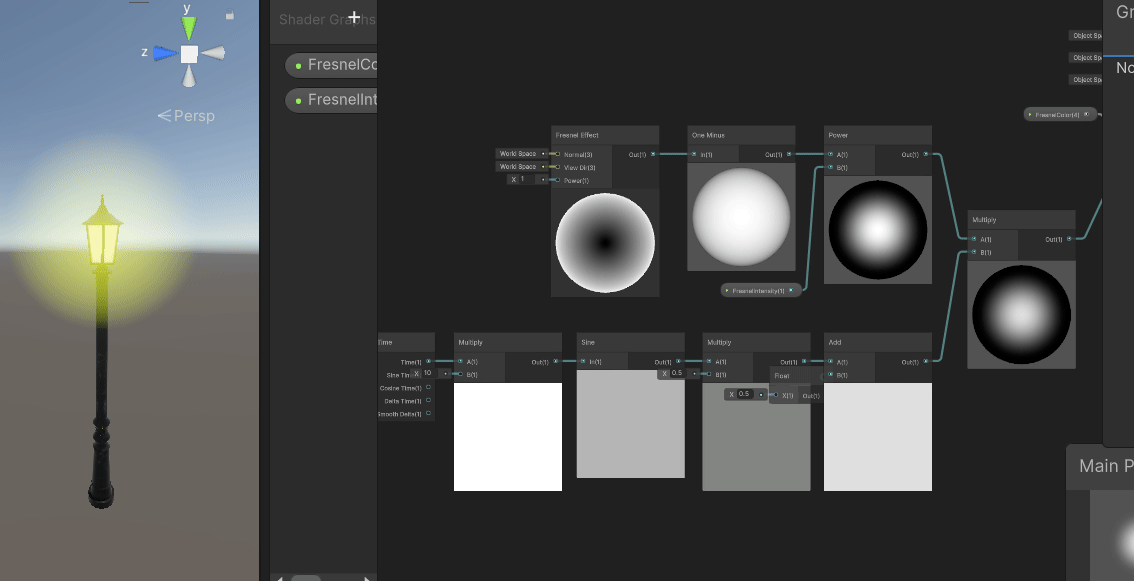Click the Fresnel Effect preview thumbnail

click(x=605, y=242)
